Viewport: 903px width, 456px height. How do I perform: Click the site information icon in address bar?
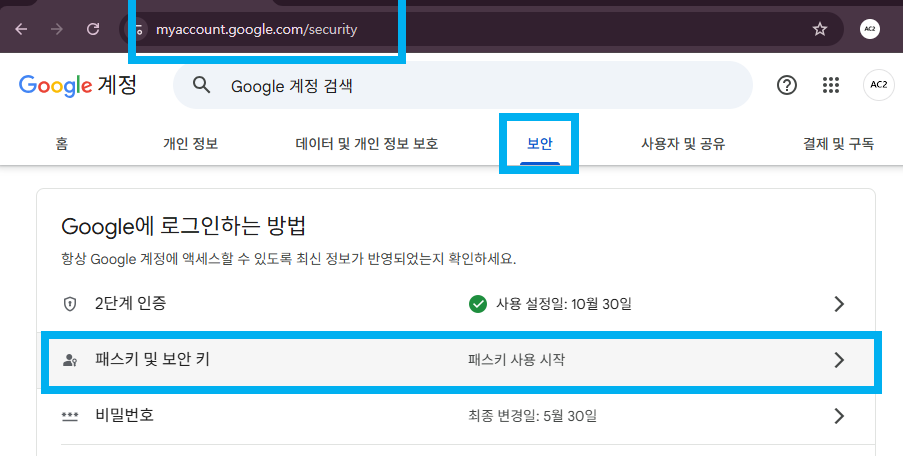click(x=138, y=29)
